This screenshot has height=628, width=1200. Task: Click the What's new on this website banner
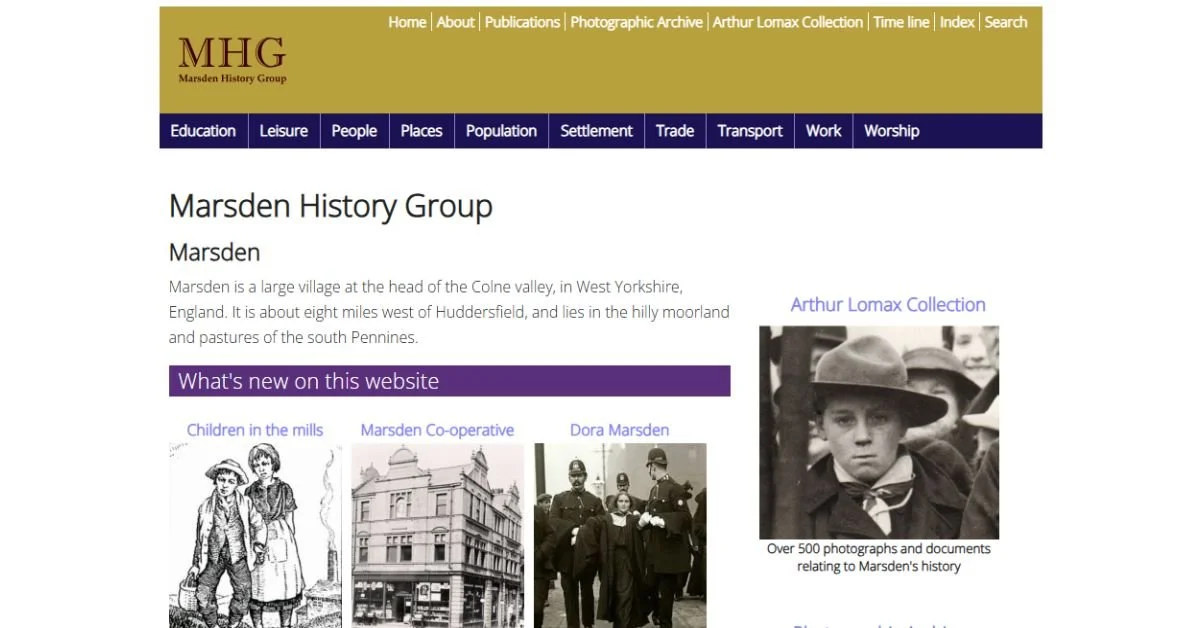point(449,381)
